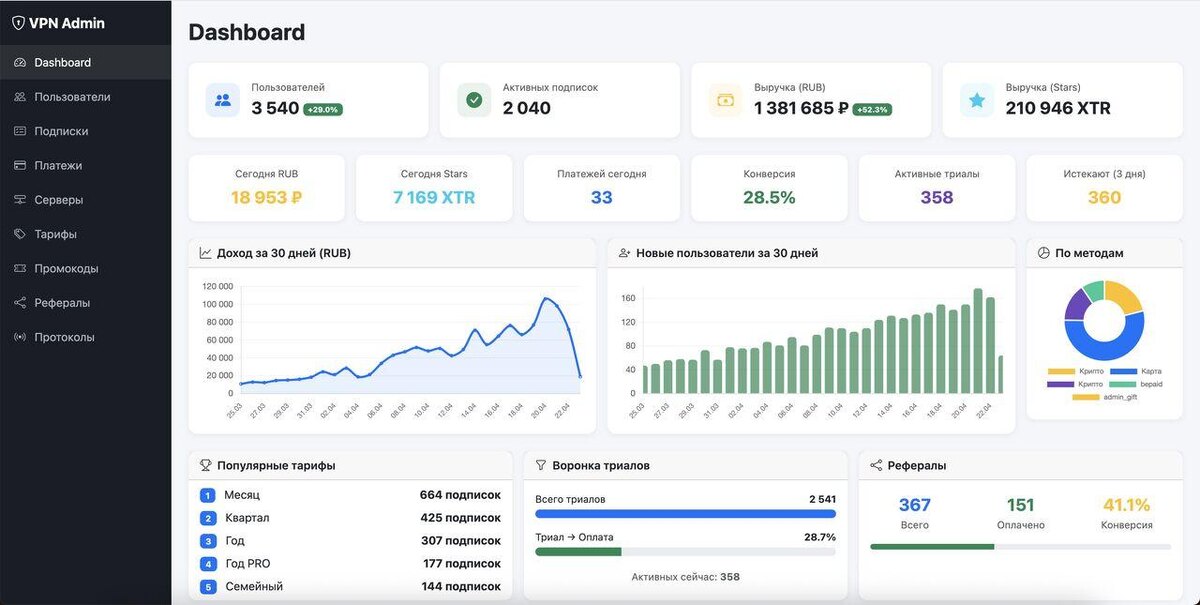Click the blue Всего триалов progress bar
The width and height of the screenshot is (1200, 605).
(x=686, y=514)
